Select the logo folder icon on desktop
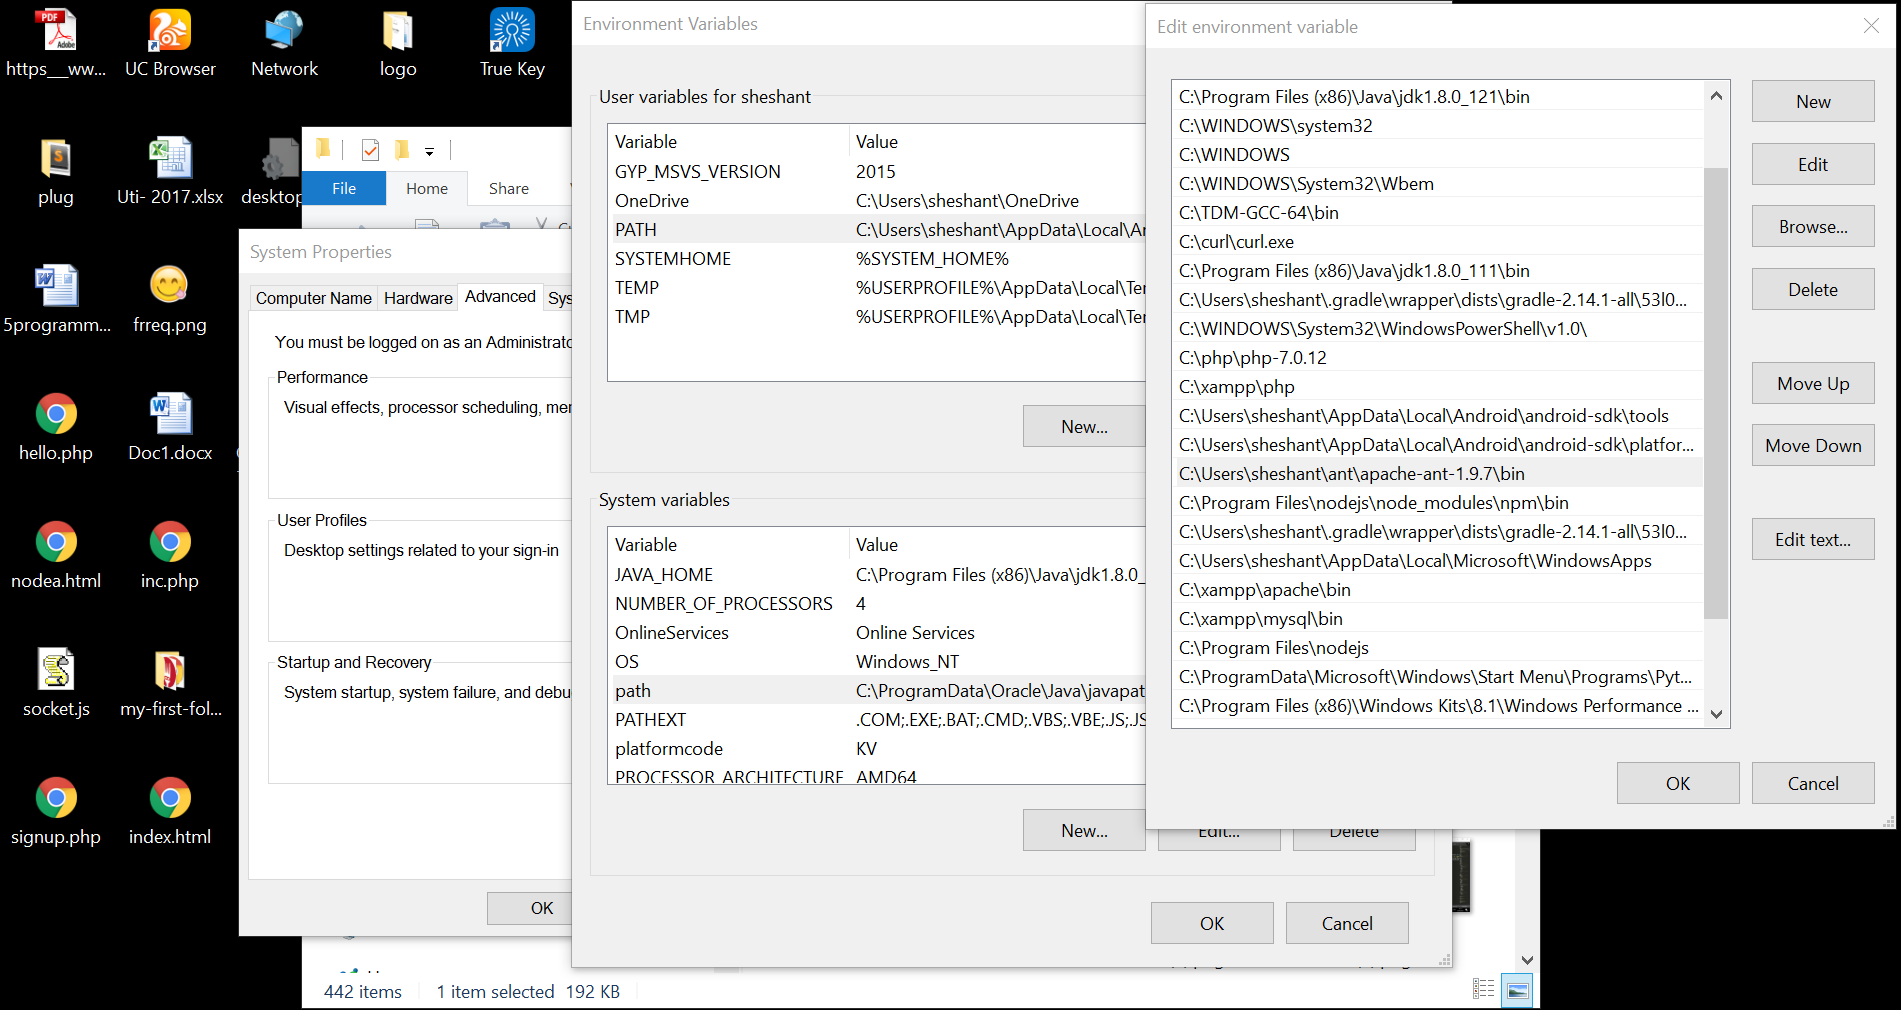The height and width of the screenshot is (1010, 1901). (x=398, y=43)
